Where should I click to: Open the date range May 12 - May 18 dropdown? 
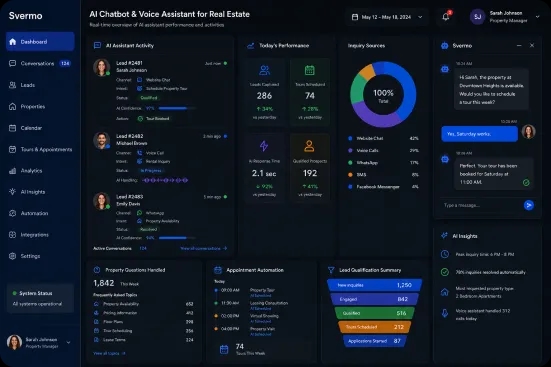(x=387, y=17)
